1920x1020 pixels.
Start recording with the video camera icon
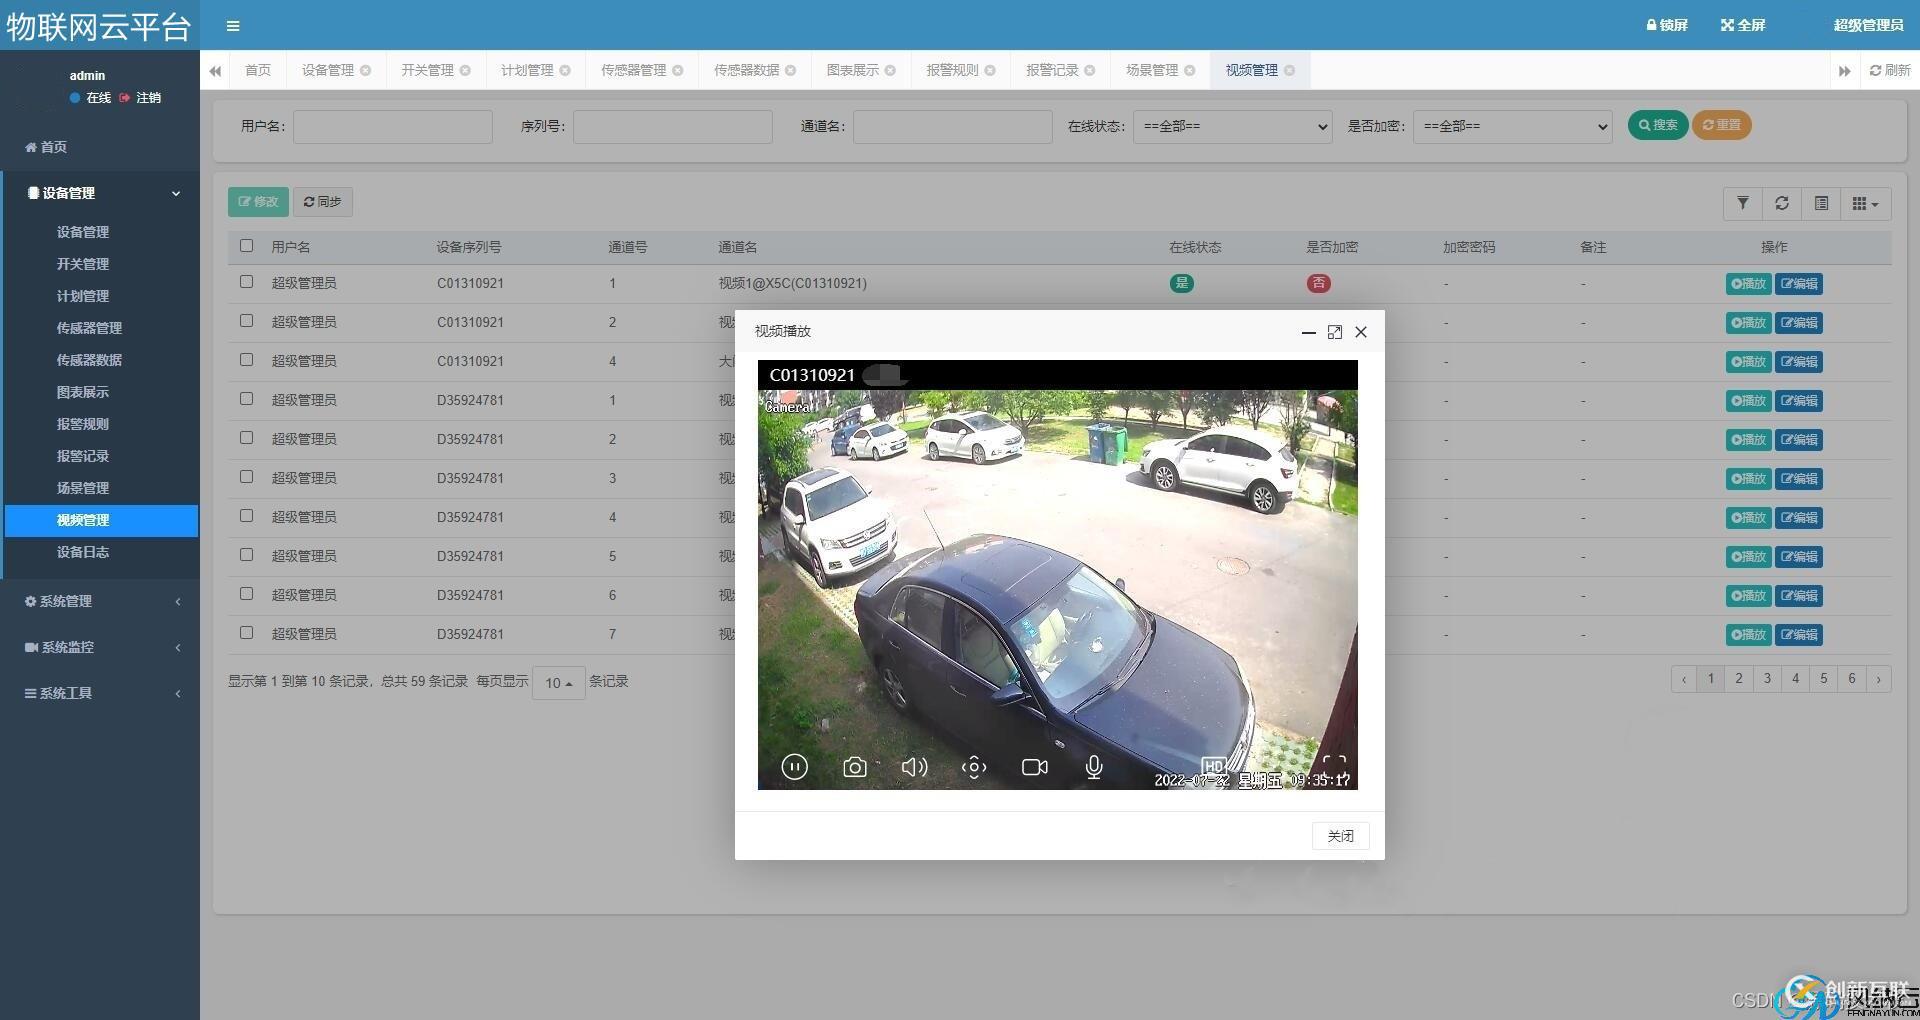1035,767
